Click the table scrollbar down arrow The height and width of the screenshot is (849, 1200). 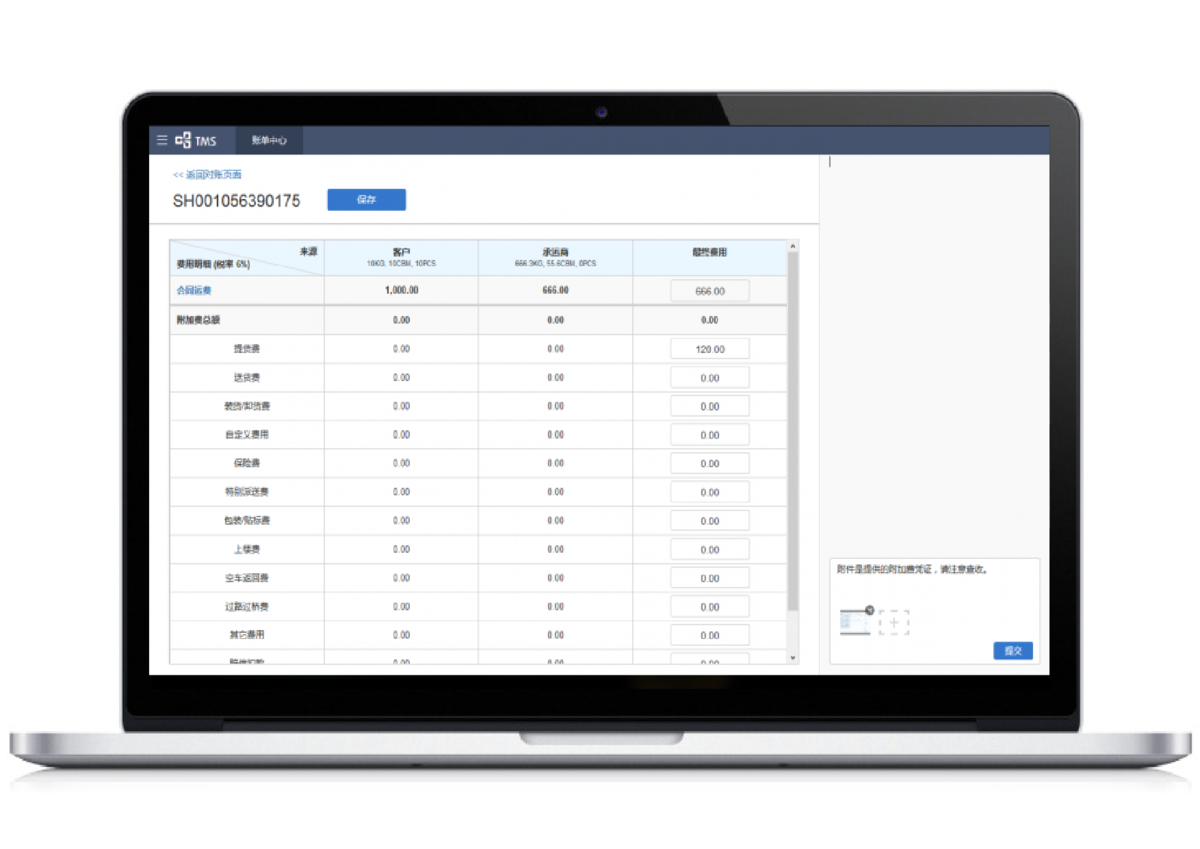(x=793, y=657)
